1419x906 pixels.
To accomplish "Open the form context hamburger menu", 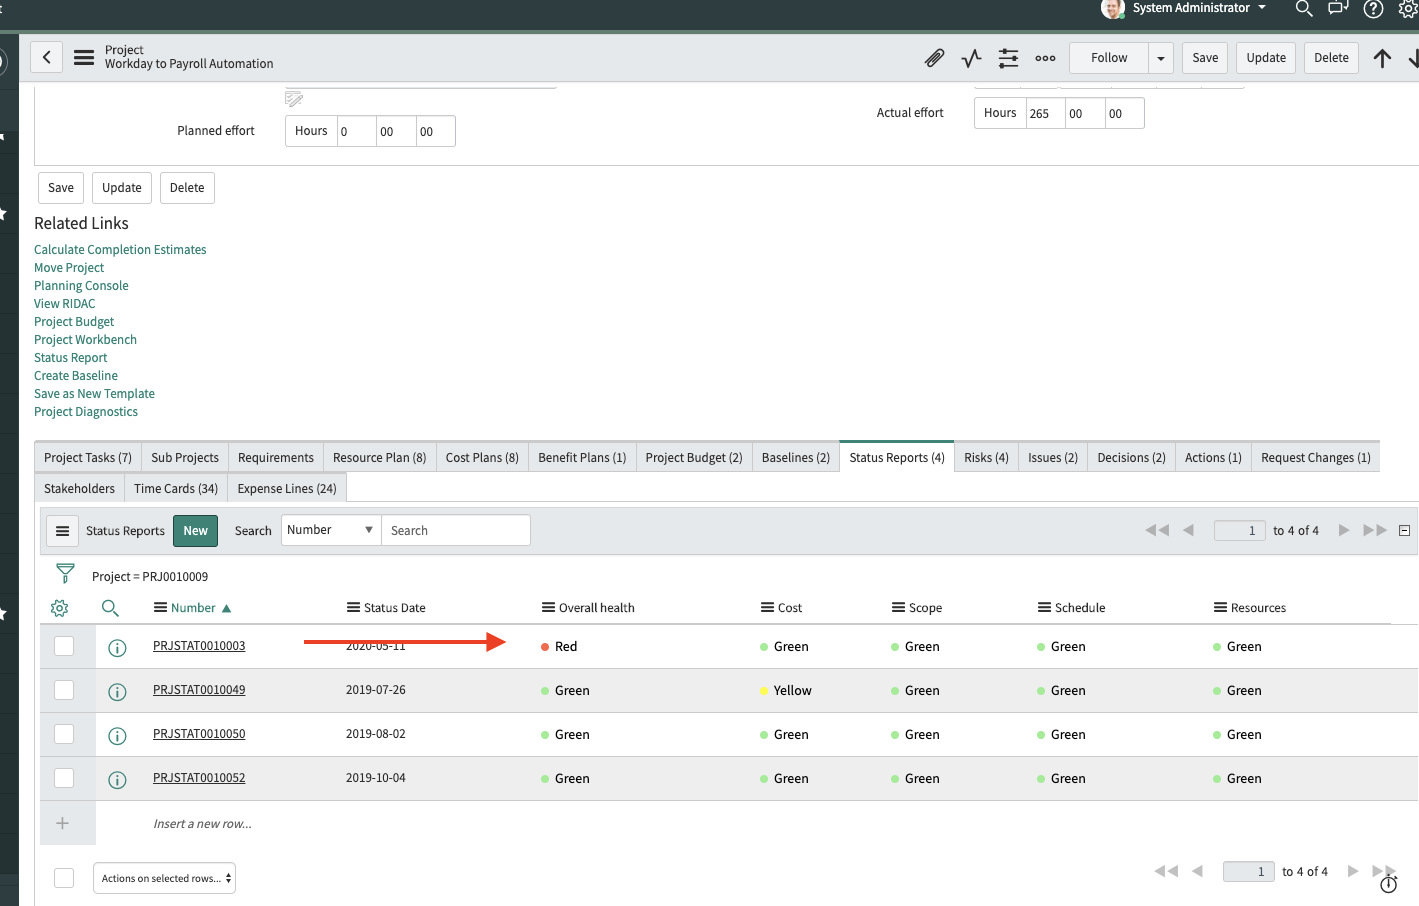I will (x=84, y=58).
